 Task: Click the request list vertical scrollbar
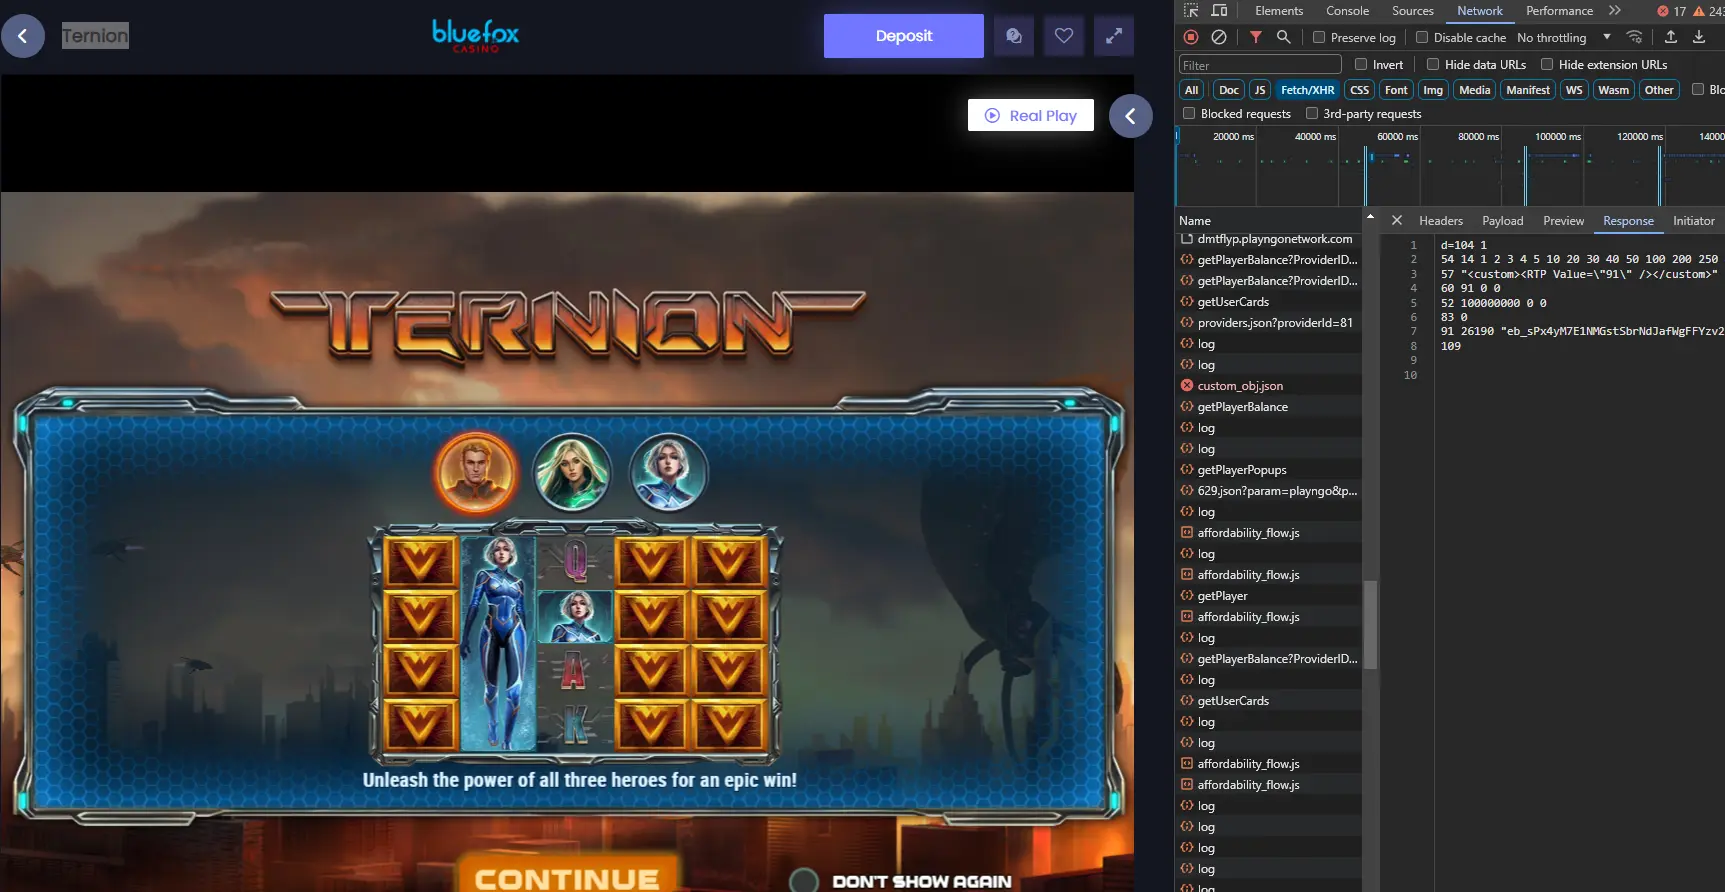click(1370, 625)
